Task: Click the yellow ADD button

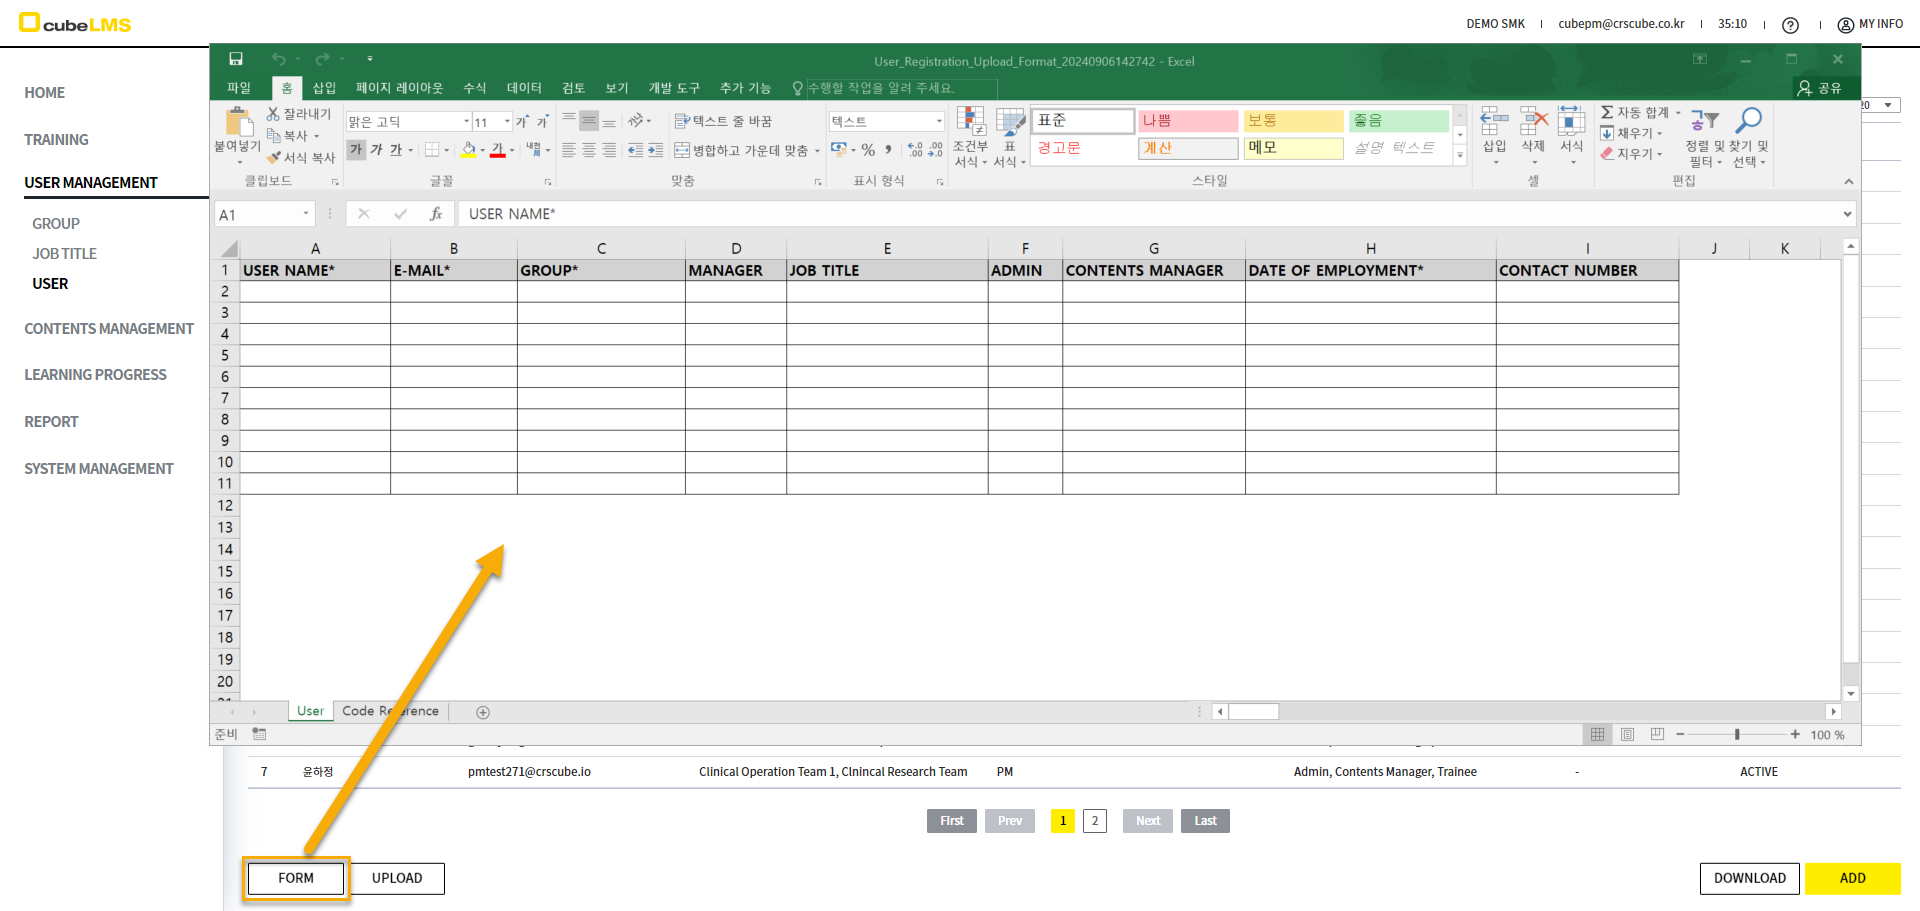Action: (x=1852, y=878)
